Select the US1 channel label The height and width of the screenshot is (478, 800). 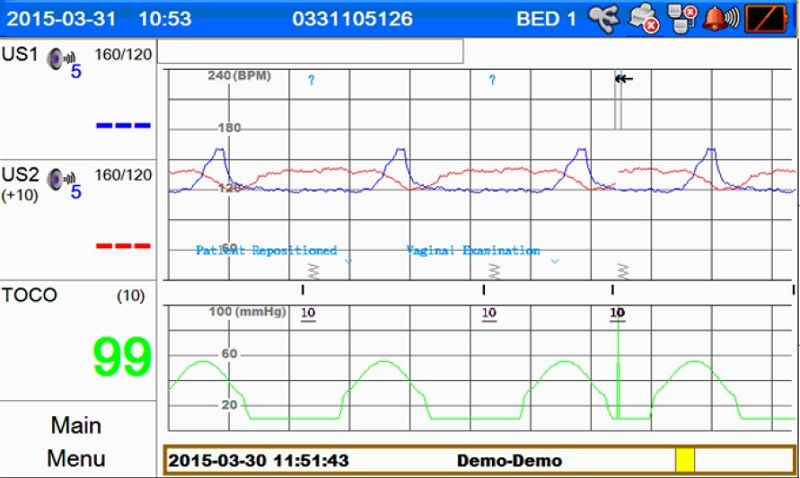tap(21, 53)
